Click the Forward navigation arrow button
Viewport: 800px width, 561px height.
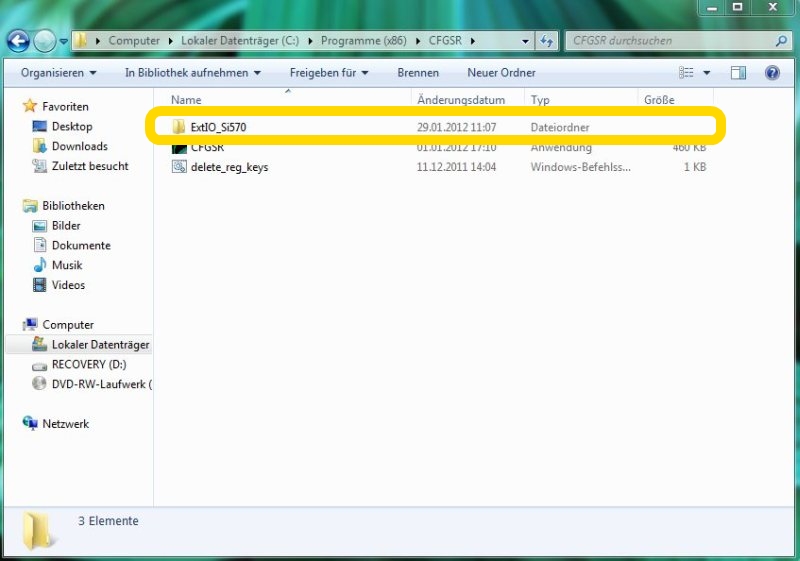pos(45,41)
